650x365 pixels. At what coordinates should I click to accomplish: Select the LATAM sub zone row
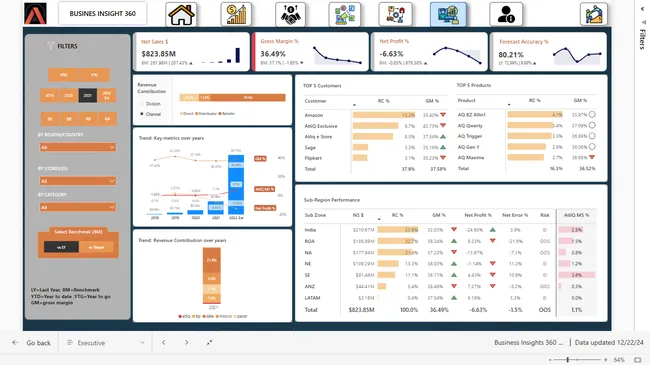[x=450, y=298]
